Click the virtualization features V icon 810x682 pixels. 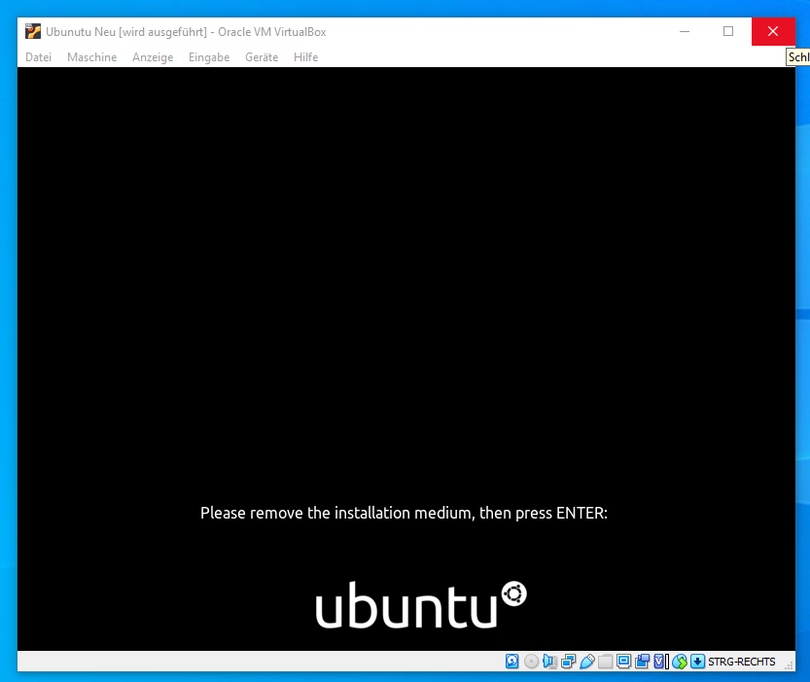tap(660, 661)
